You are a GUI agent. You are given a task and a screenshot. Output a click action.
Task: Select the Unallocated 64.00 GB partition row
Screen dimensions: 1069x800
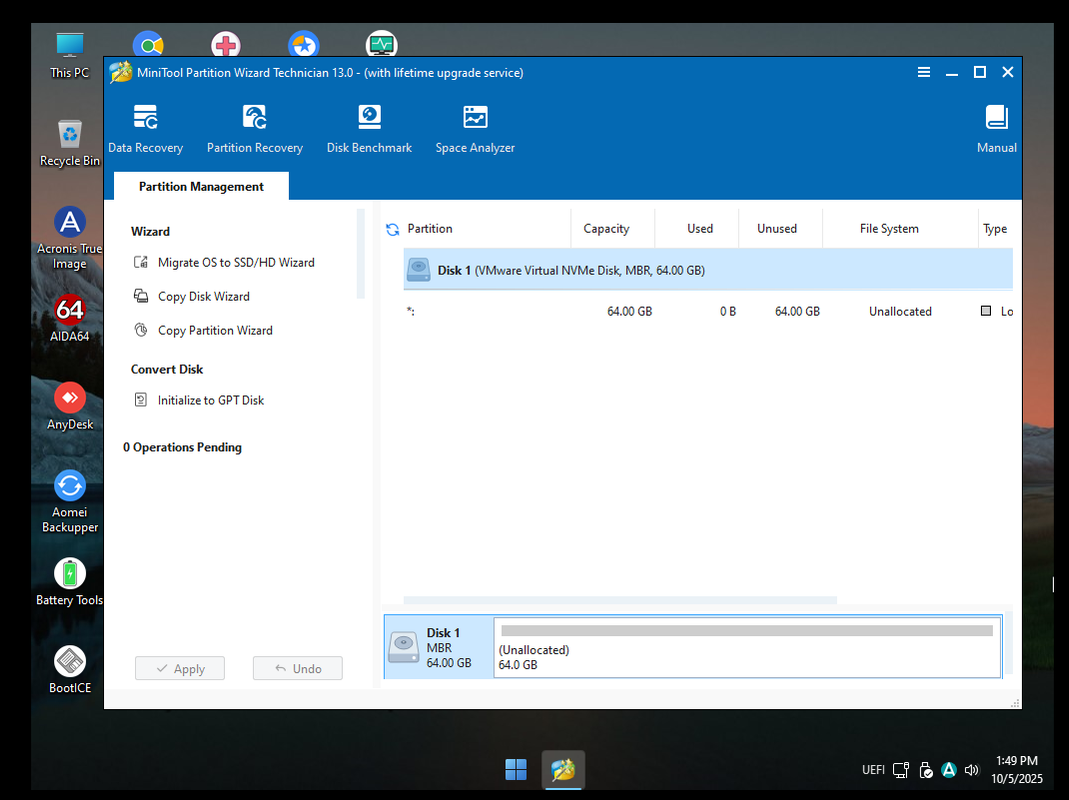708,311
